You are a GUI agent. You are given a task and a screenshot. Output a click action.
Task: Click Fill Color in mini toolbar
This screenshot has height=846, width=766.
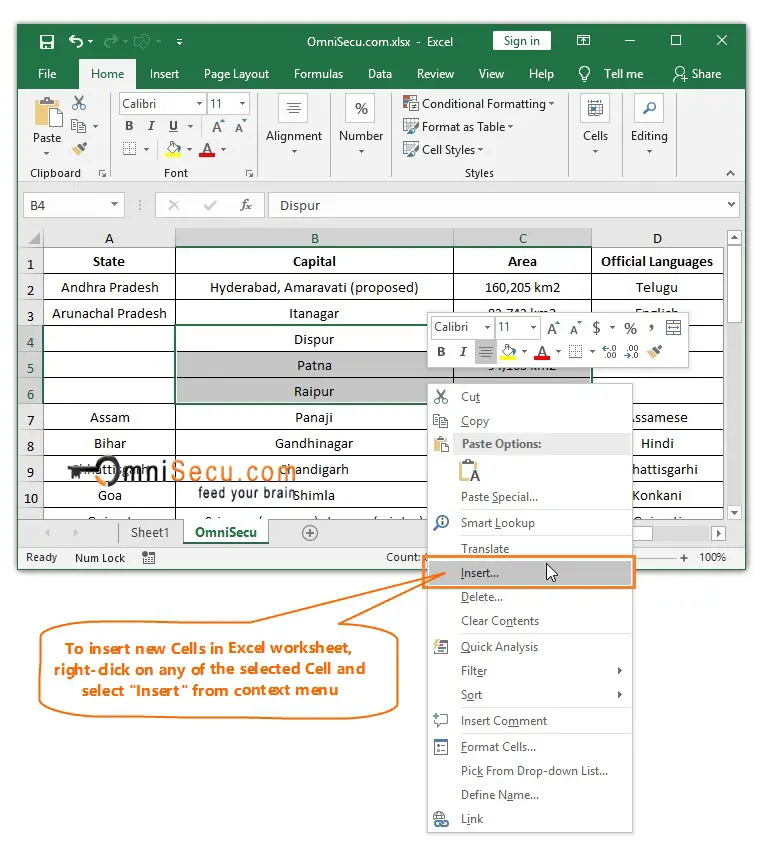click(x=508, y=352)
